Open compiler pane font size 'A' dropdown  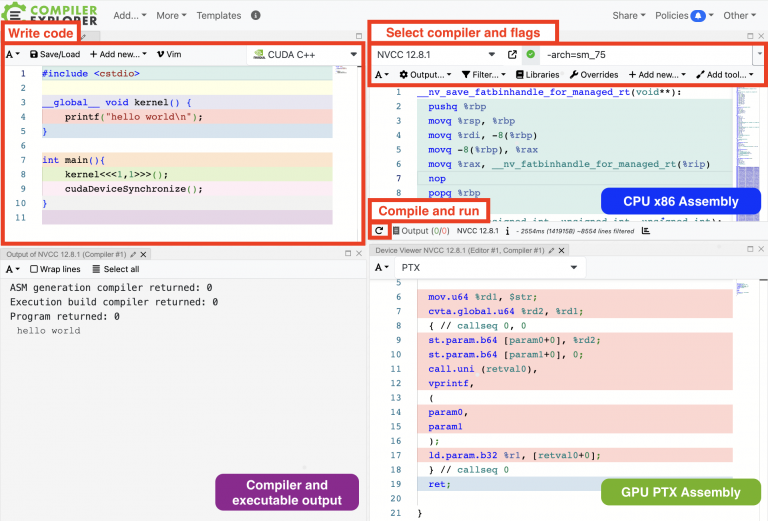(382, 74)
